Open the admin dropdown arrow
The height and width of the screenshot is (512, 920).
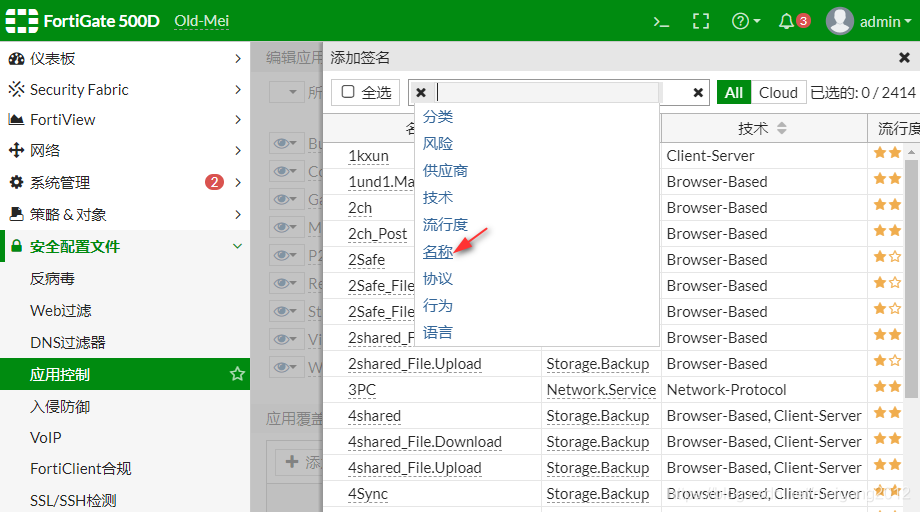tap(908, 21)
